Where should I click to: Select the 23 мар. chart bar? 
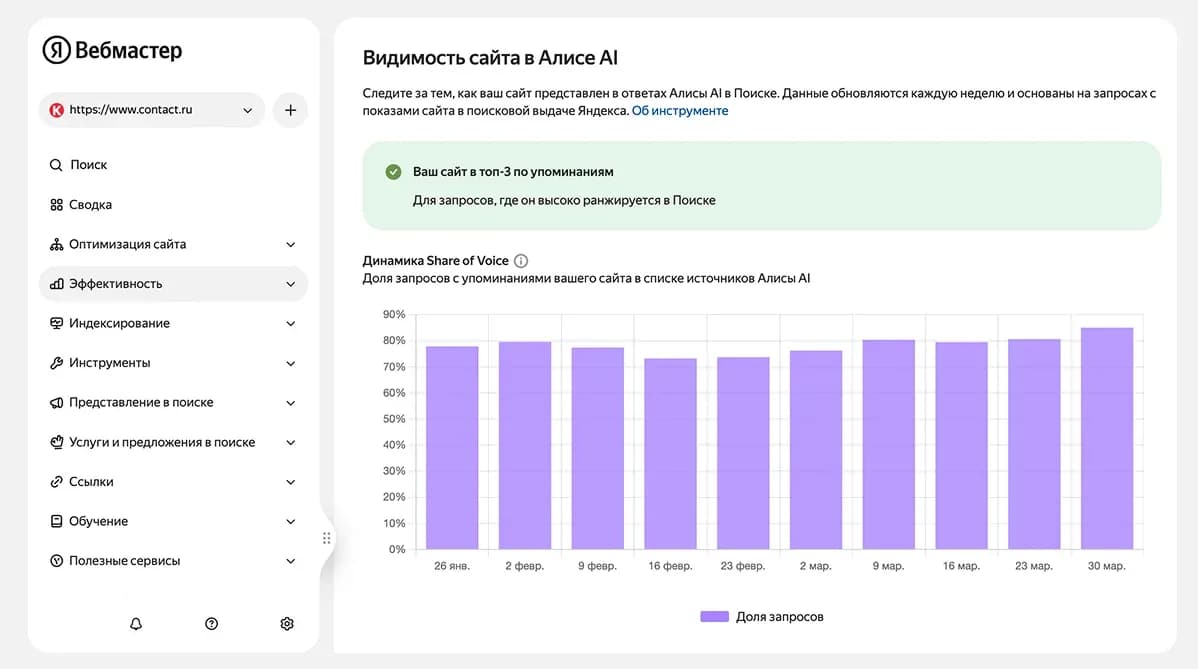[1034, 444]
